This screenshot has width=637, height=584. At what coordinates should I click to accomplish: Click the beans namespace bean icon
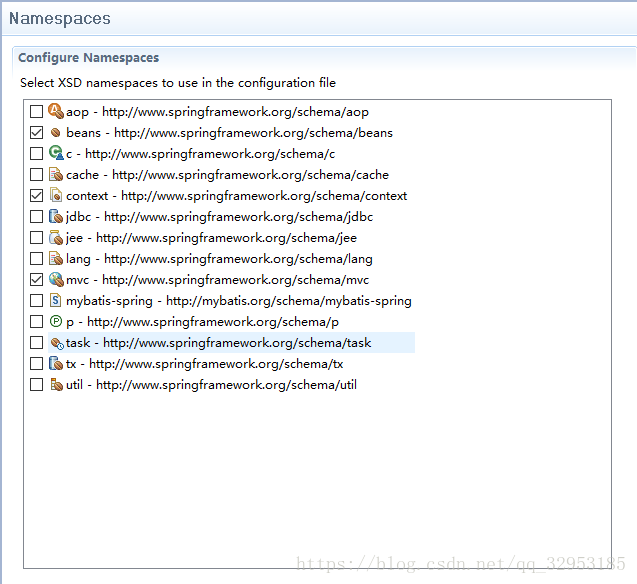tap(56, 132)
